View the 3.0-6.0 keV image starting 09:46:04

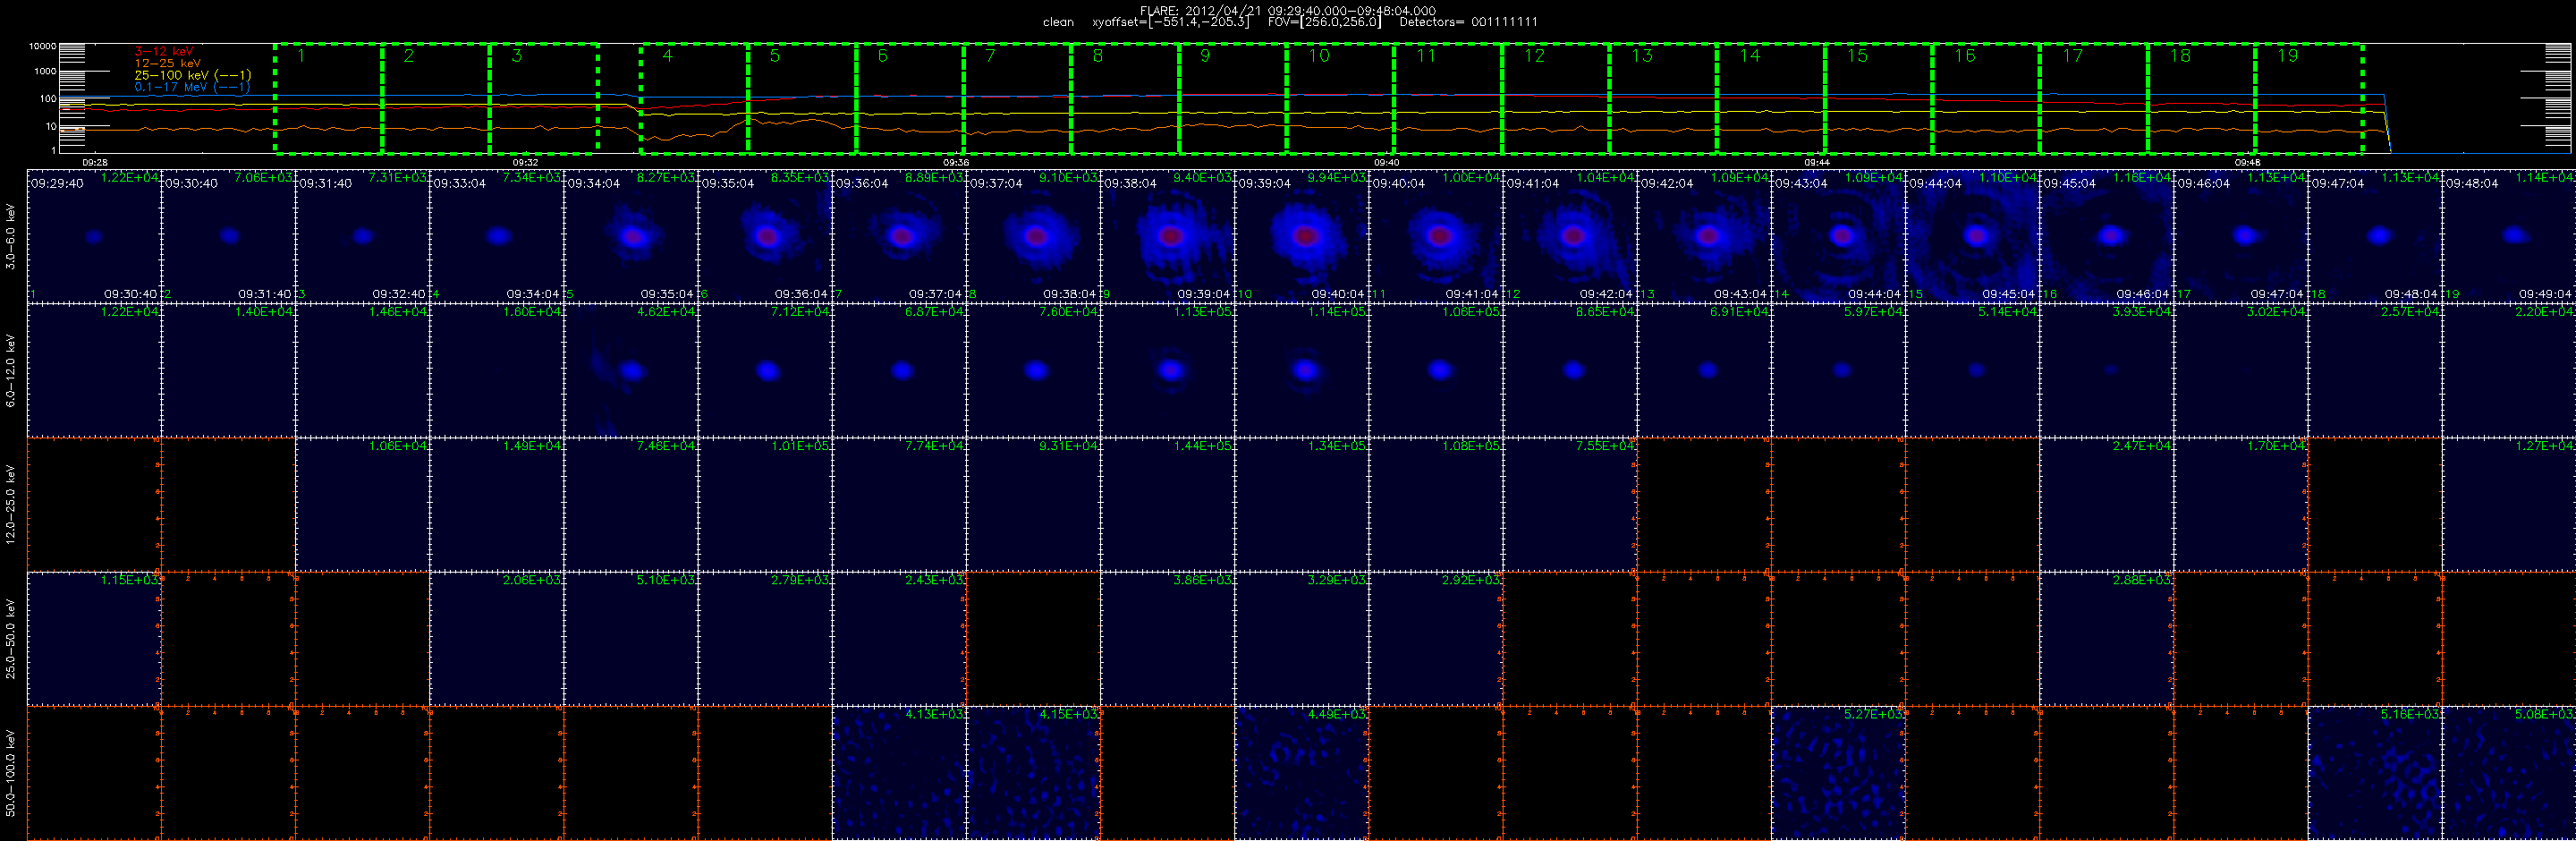[2242, 236]
